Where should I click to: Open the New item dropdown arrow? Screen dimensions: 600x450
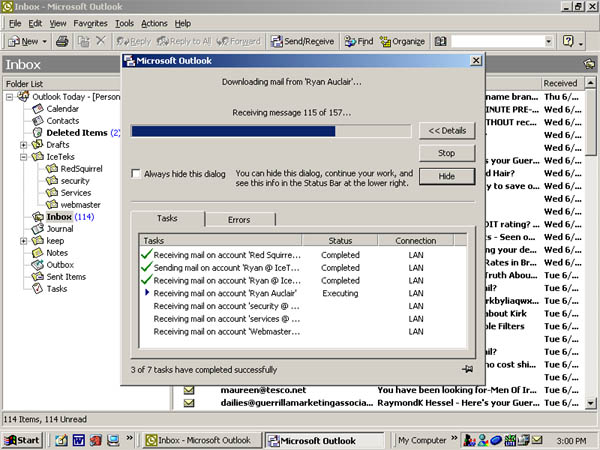click(44, 41)
